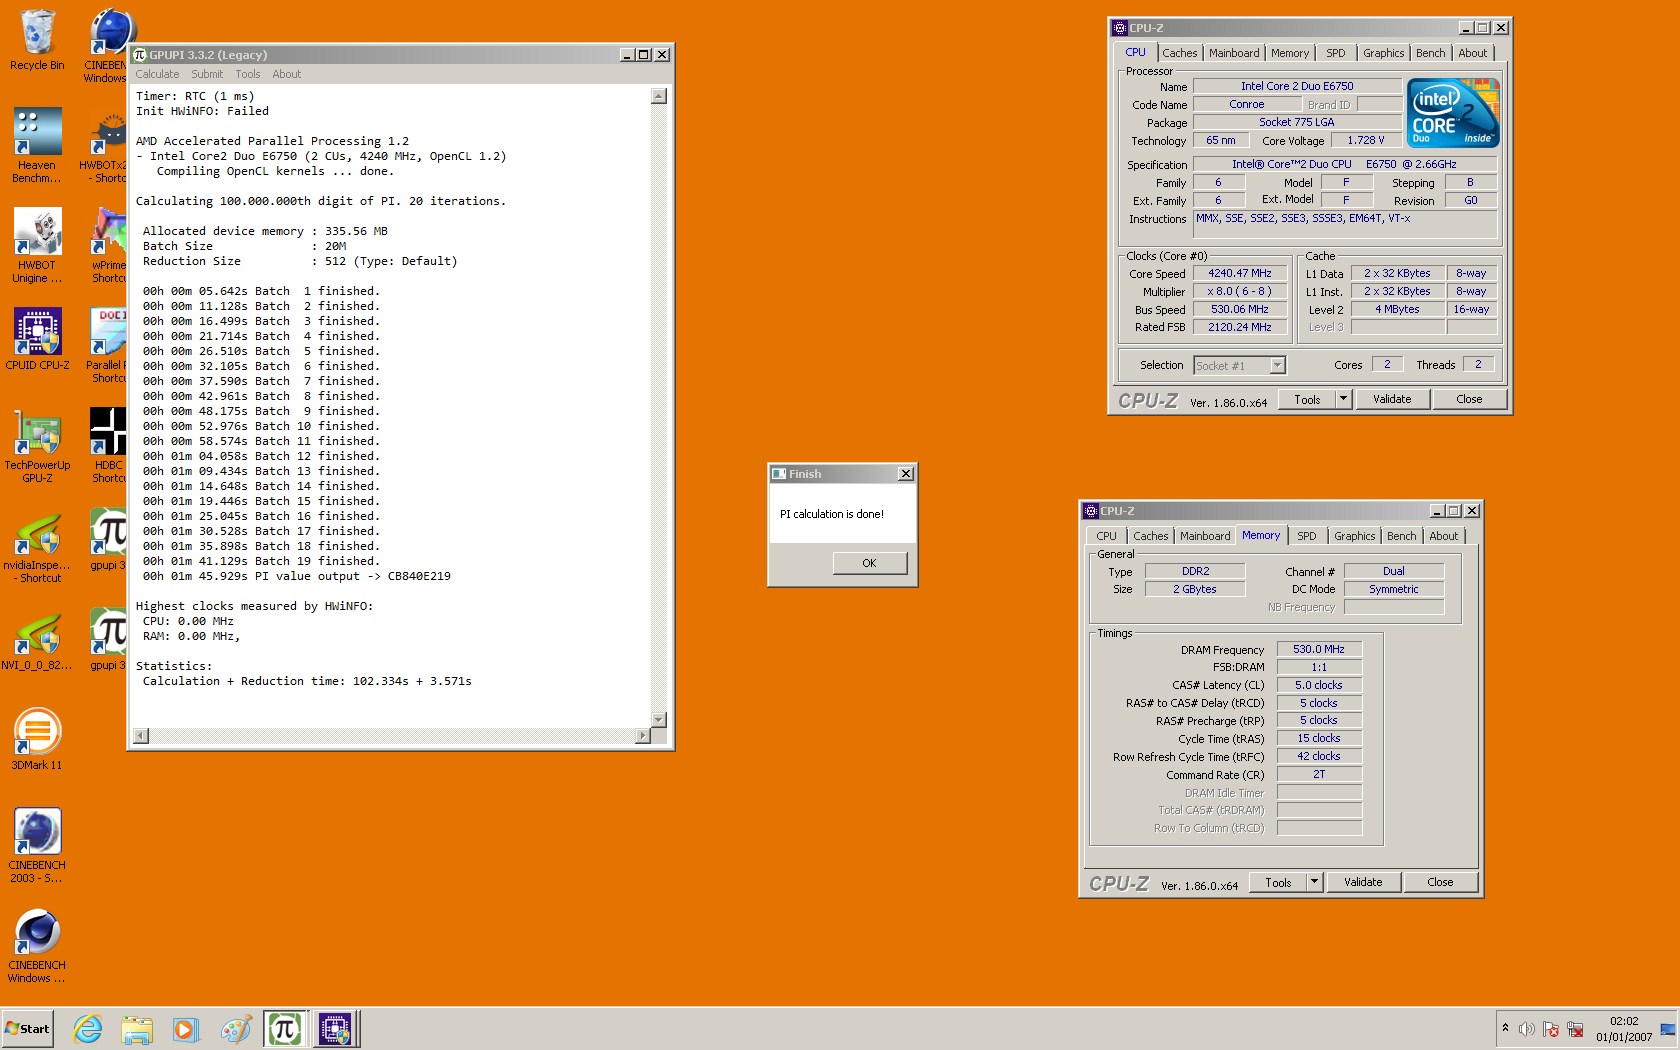Close the Finish dialog

905,474
